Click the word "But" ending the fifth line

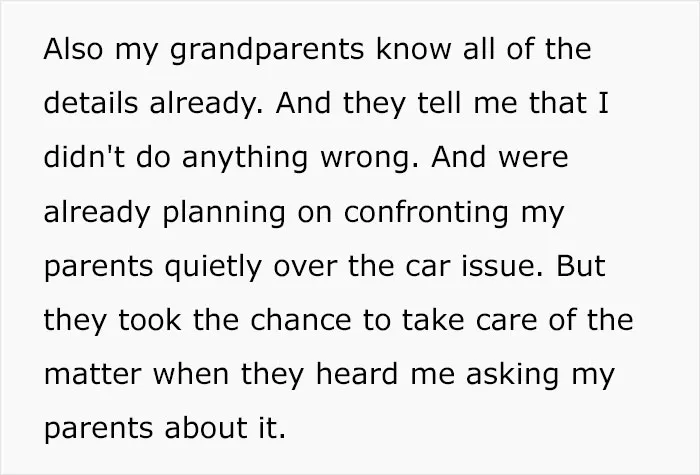click(580, 265)
